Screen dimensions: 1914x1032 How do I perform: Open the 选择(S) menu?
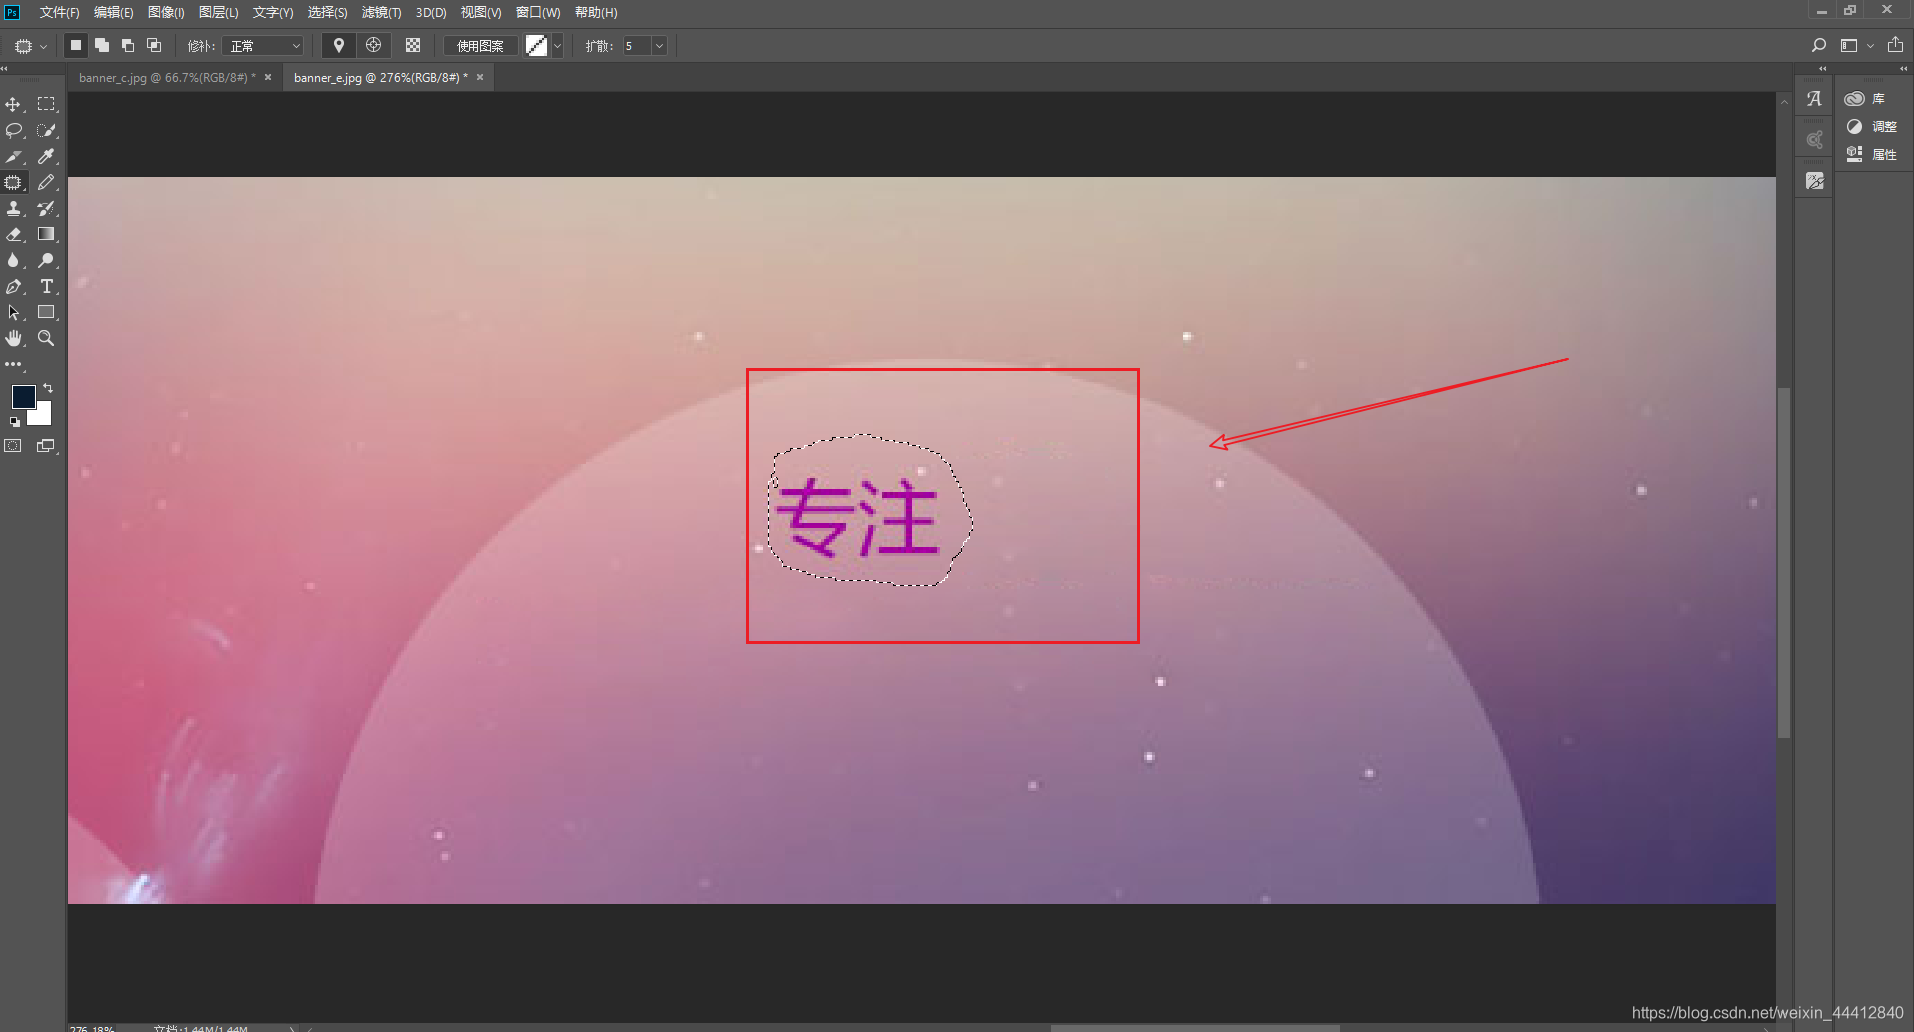(327, 12)
